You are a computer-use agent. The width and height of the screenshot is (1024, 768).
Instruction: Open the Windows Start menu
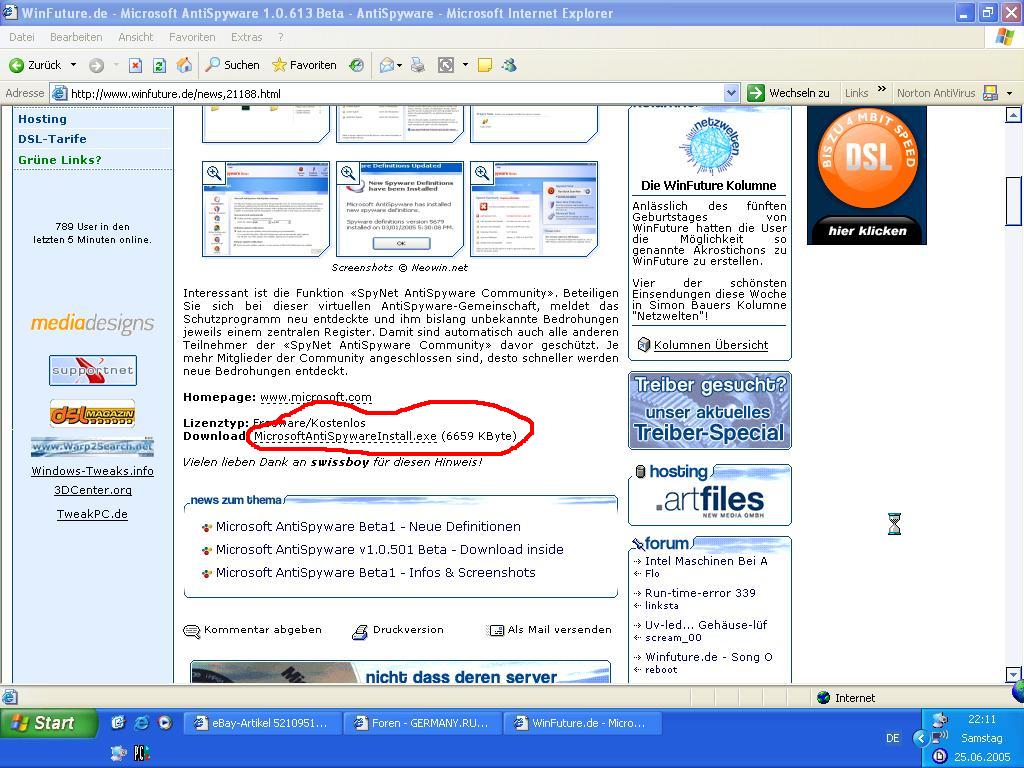click(x=48, y=723)
